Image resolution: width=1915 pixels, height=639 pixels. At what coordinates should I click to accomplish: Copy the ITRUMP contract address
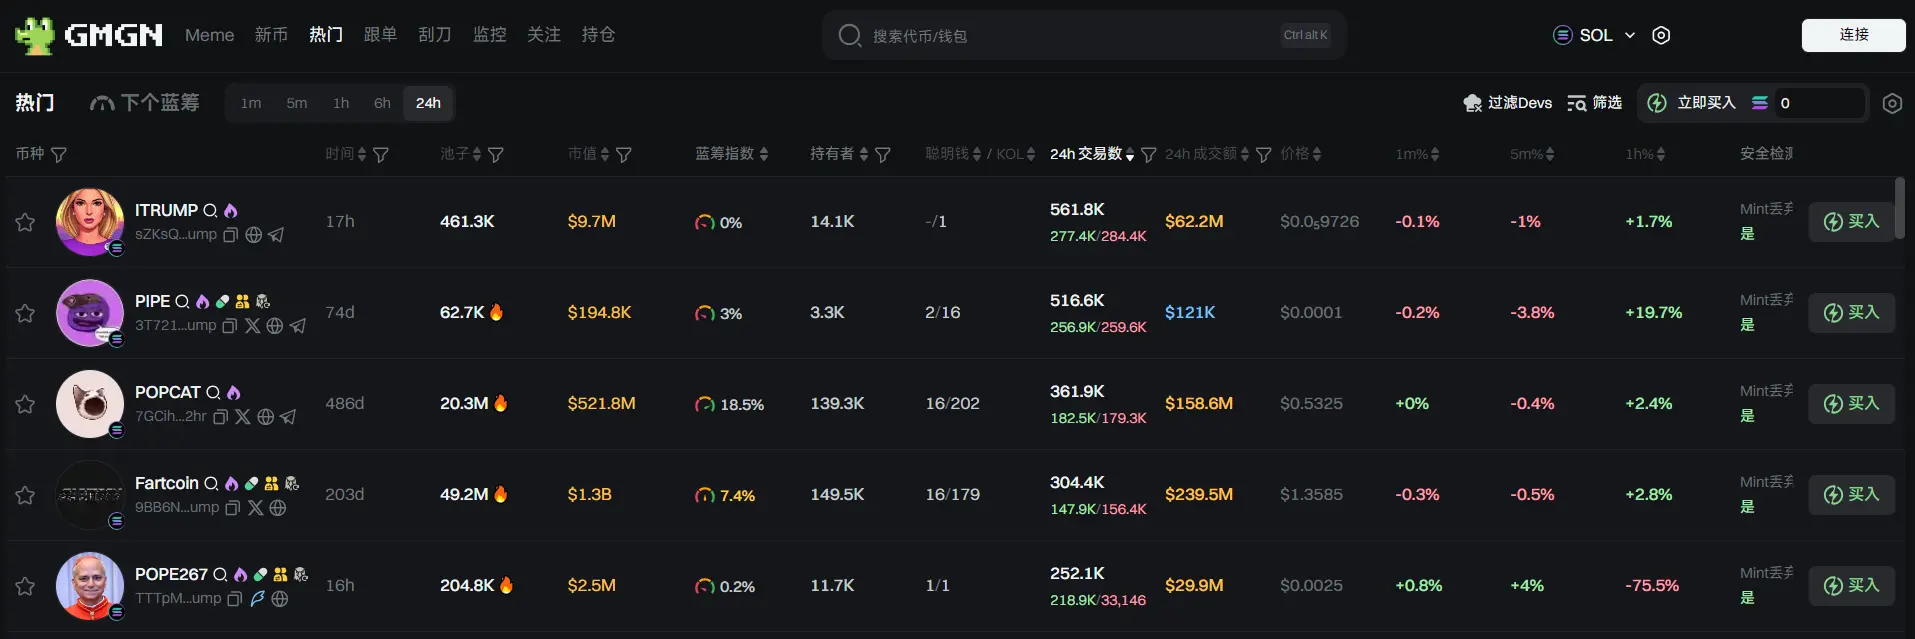tap(230, 235)
